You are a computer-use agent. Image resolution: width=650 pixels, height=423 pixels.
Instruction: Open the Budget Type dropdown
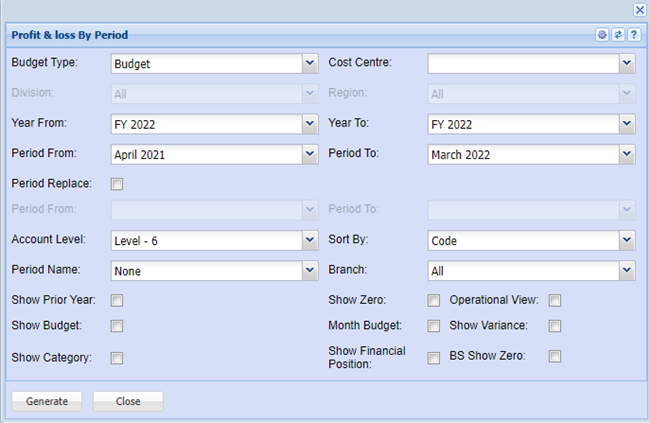(309, 64)
